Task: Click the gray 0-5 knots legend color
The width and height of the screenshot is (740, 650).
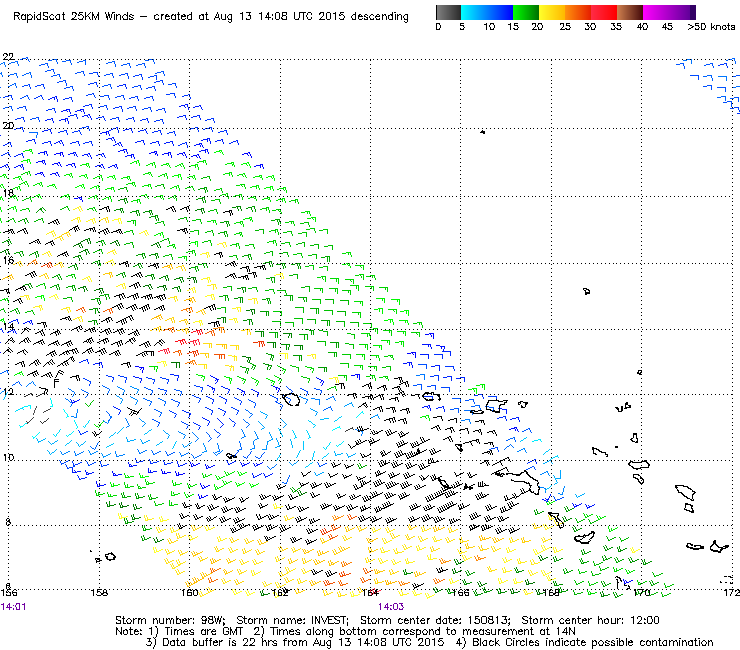Action: pos(448,12)
